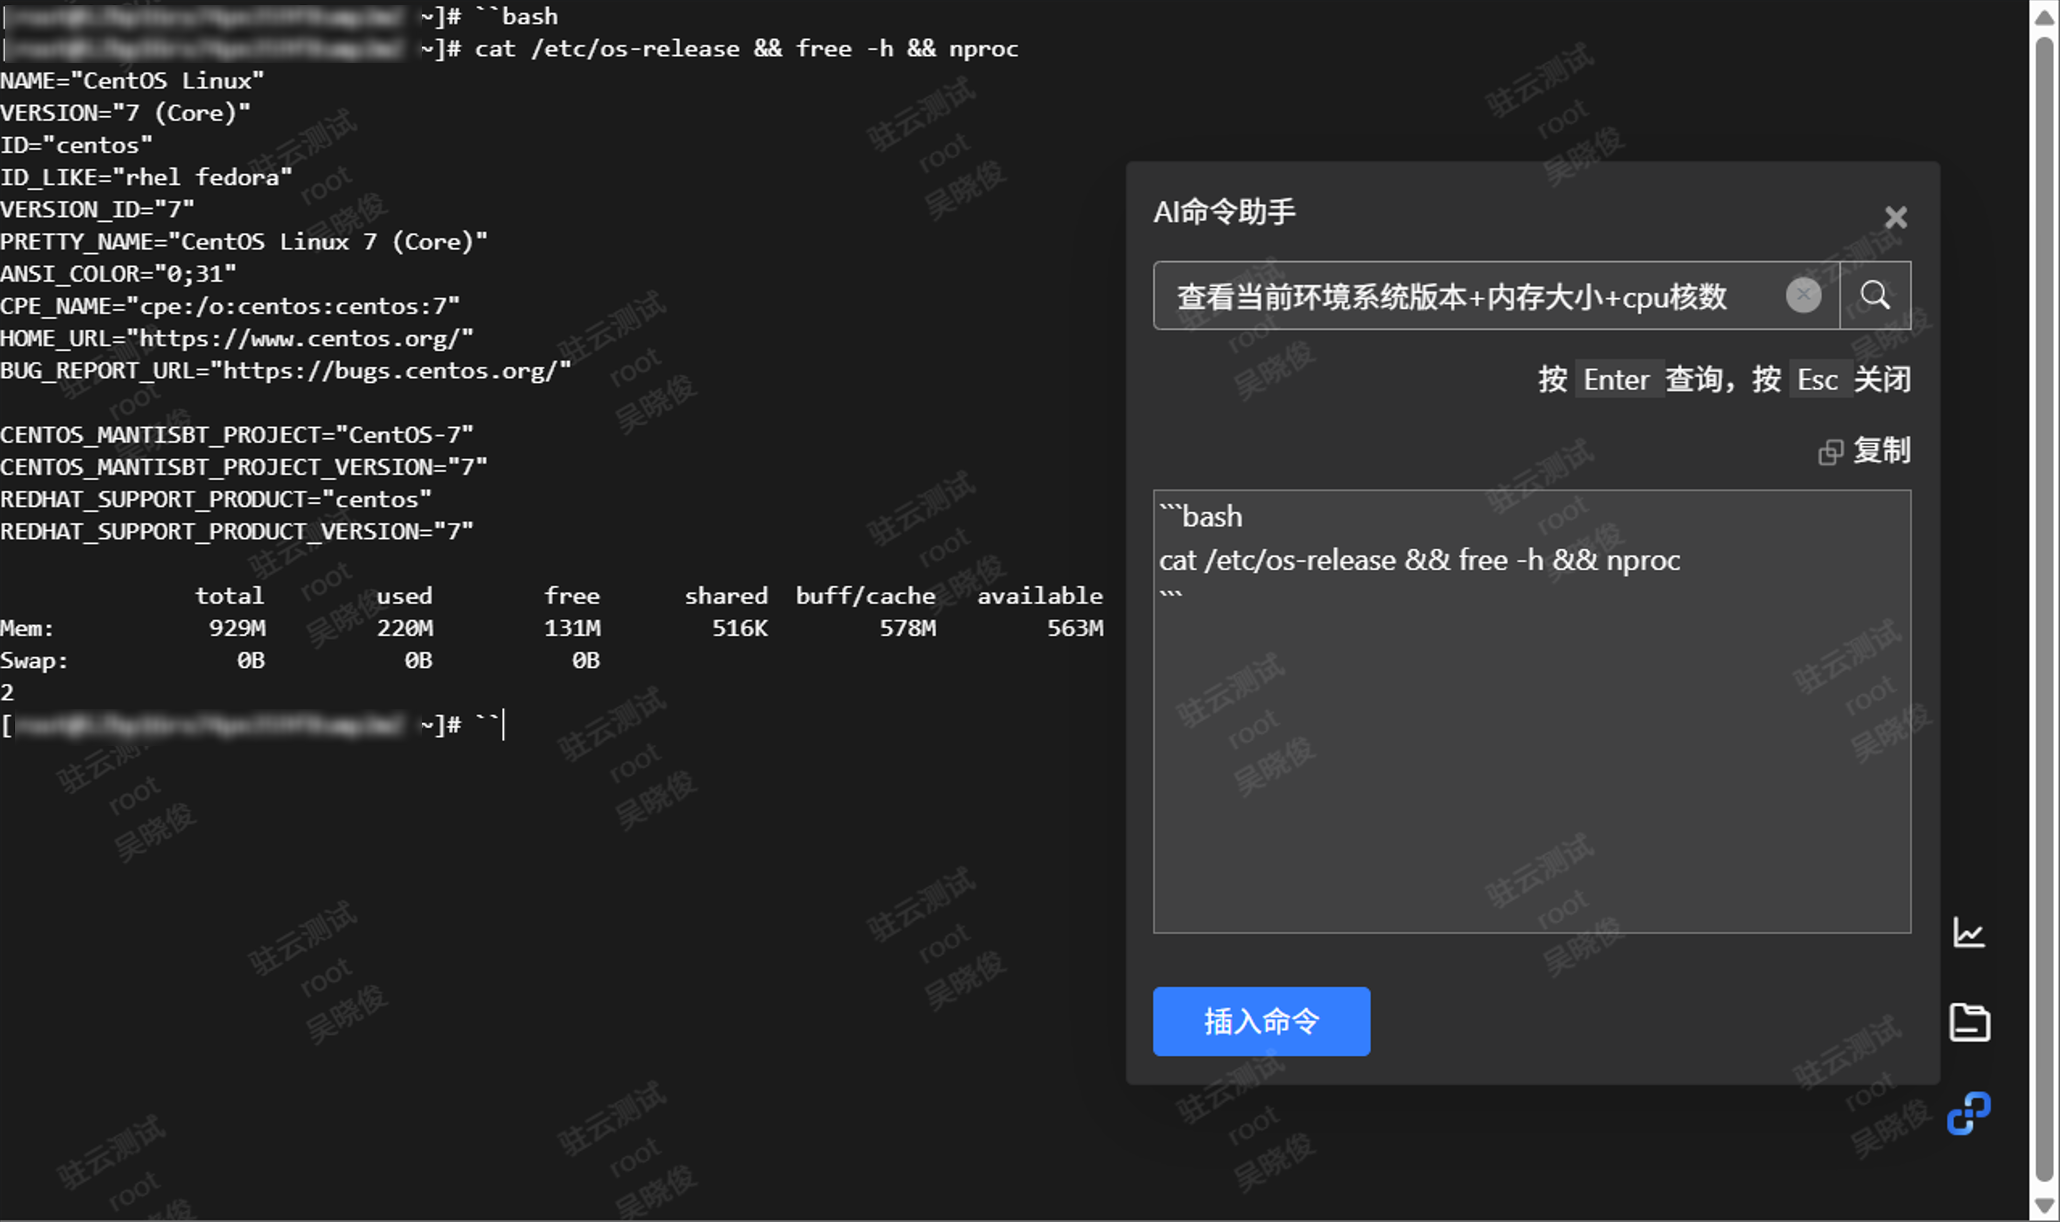Click the 'cat /etc/os-release && free -h && nproc' line in the output box
2060x1222 pixels.
pos(1419,560)
